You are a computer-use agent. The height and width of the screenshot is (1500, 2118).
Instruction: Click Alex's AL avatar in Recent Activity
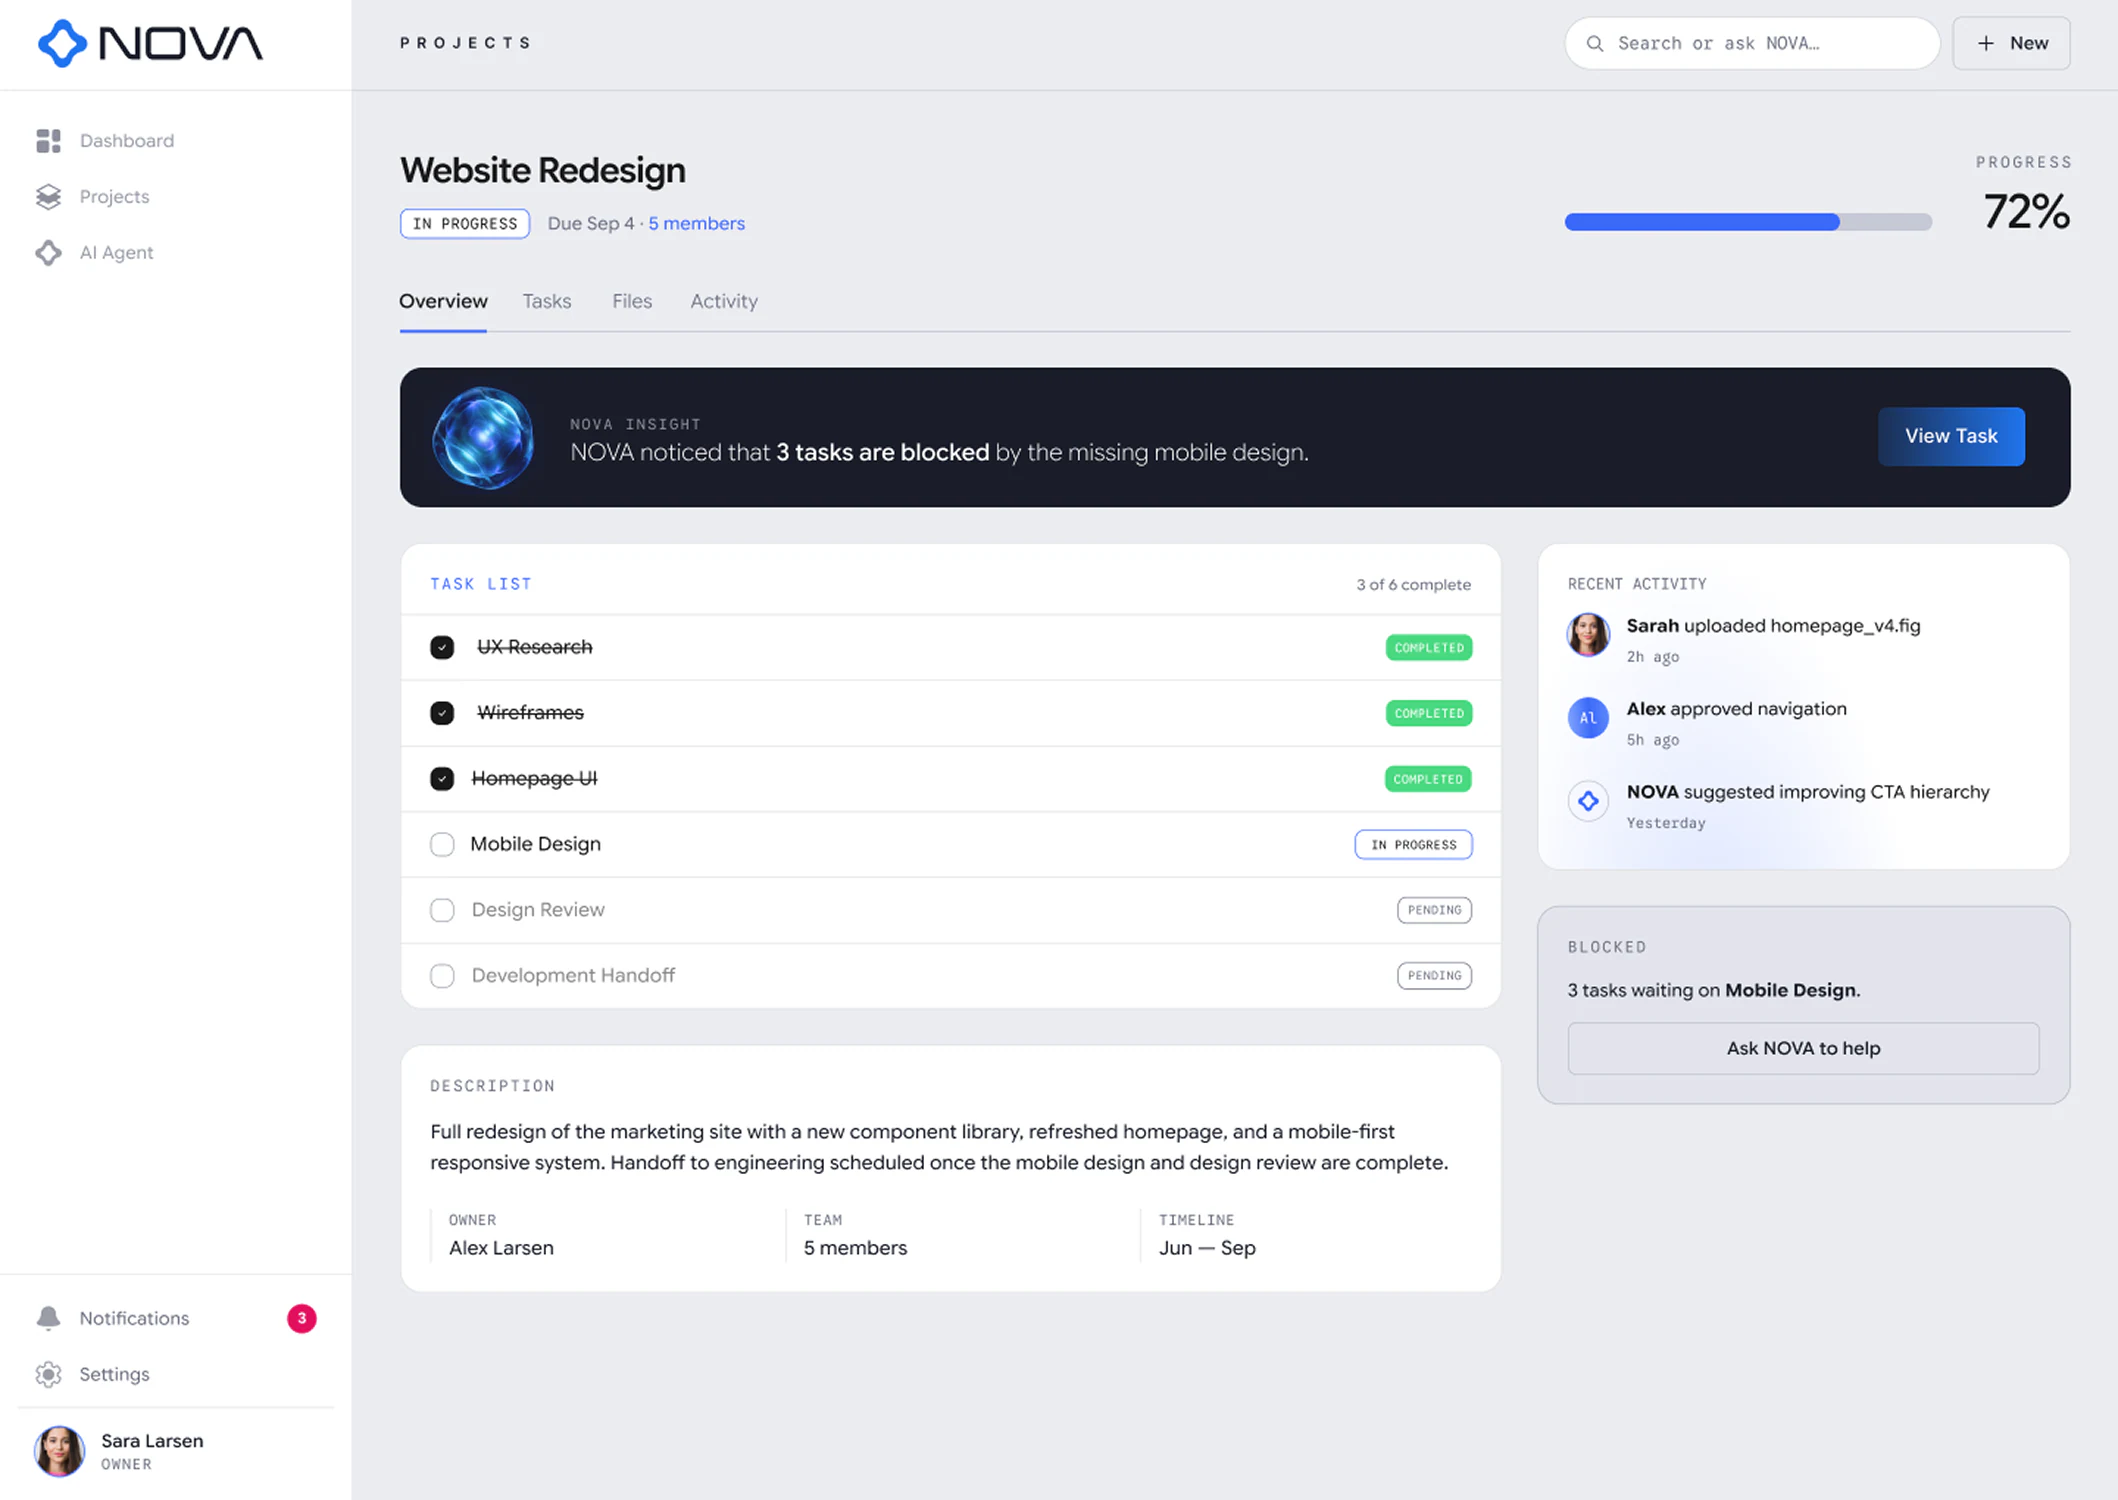[x=1588, y=717]
